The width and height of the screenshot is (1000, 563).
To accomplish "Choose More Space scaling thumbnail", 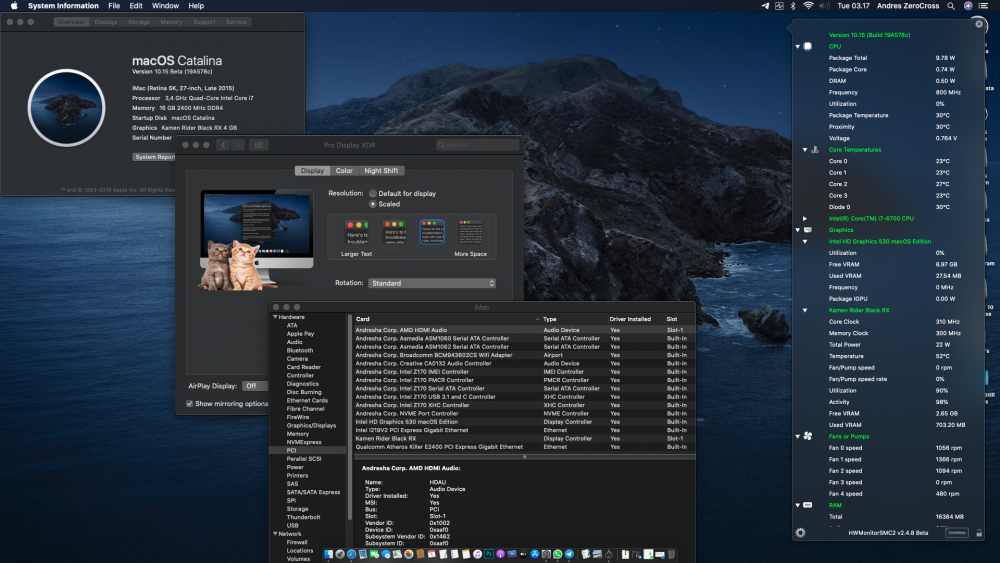I will [x=471, y=232].
